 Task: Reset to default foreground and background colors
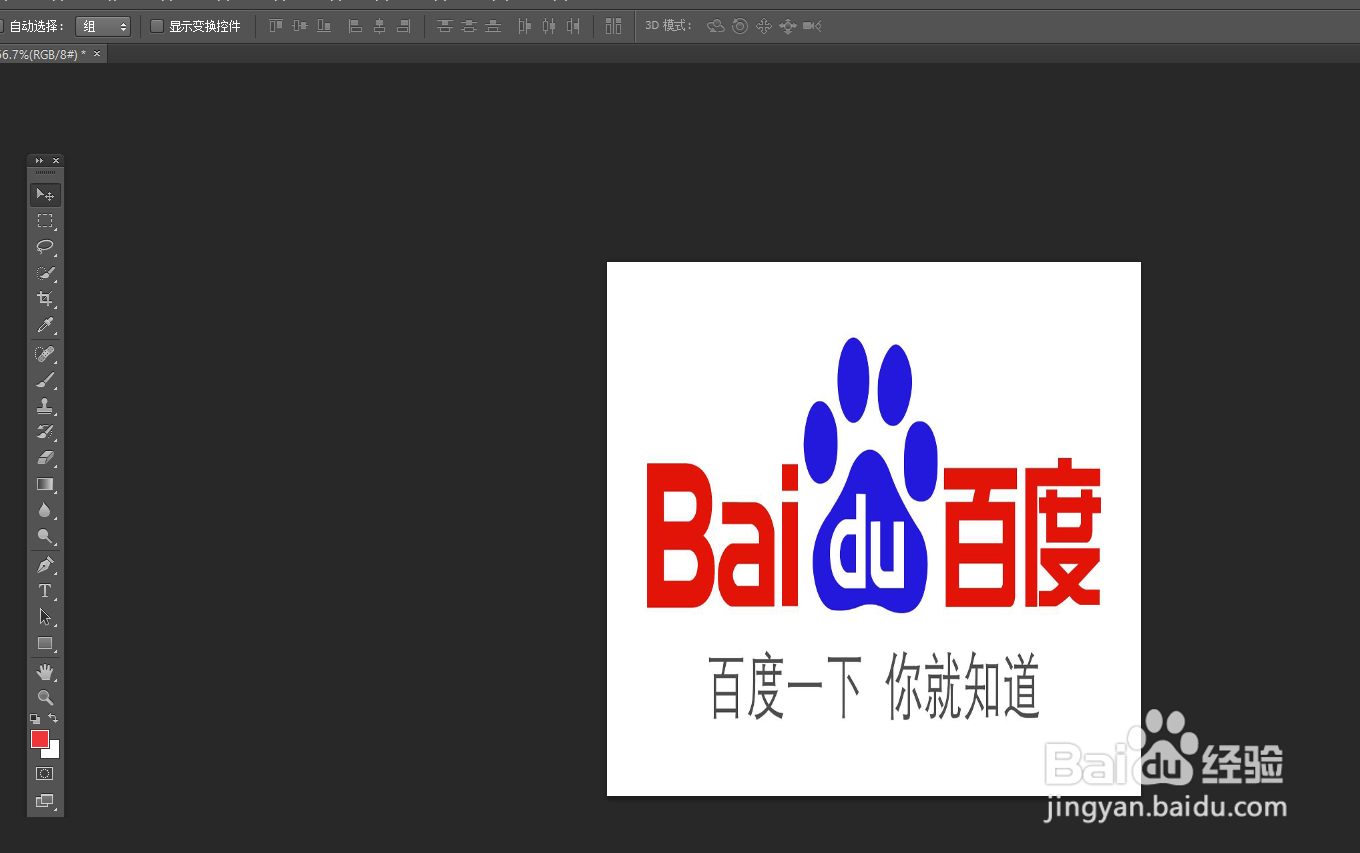click(x=35, y=718)
